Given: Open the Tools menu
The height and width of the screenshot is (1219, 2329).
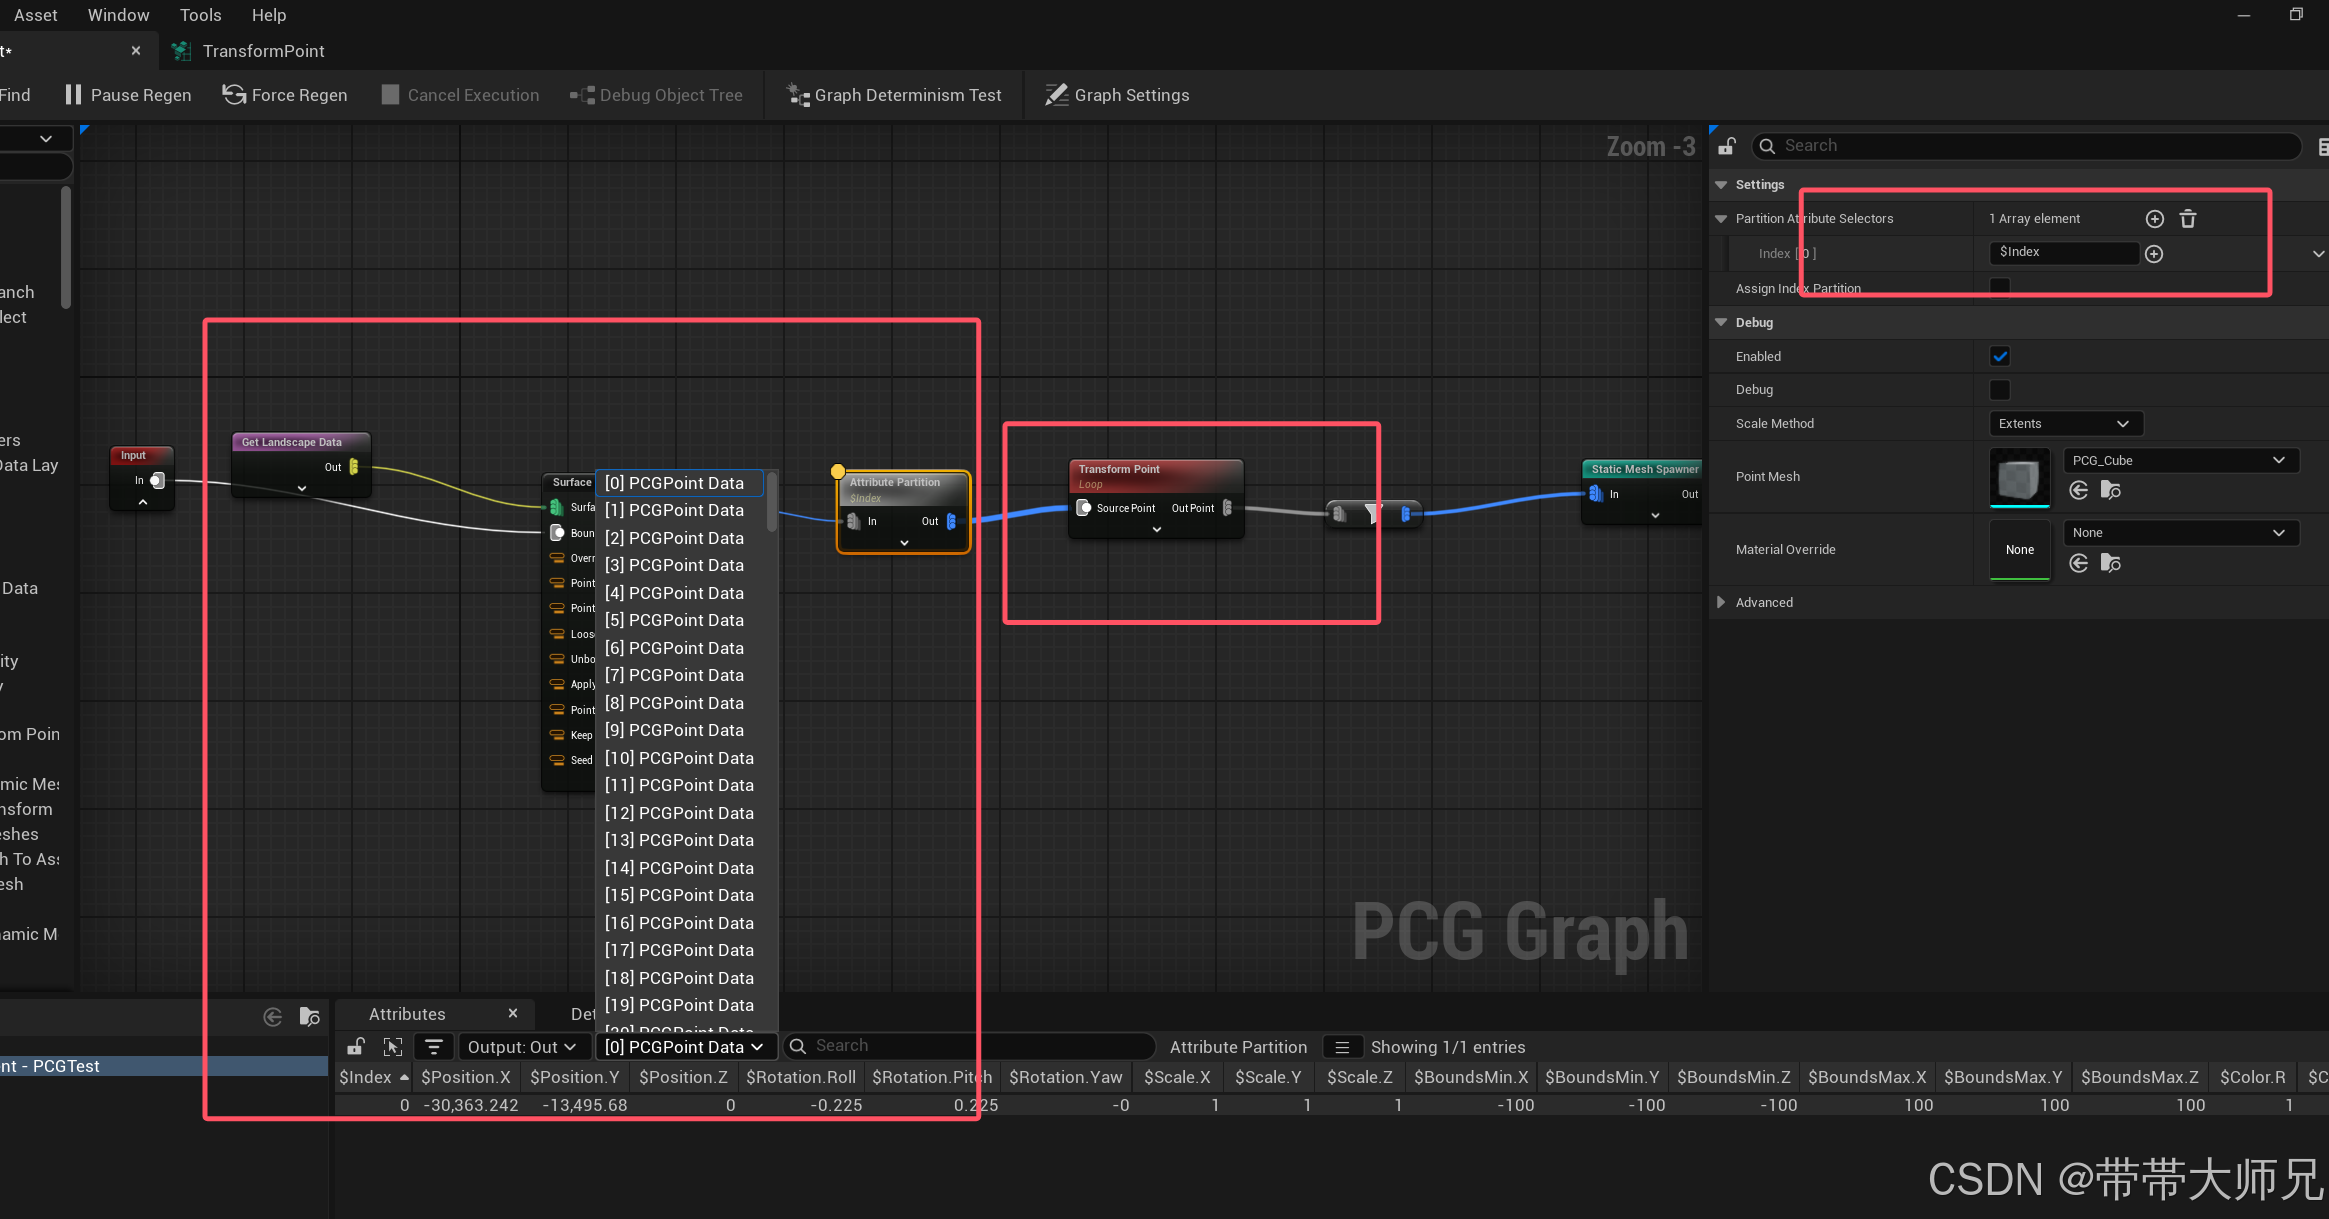Looking at the screenshot, I should pos(200,15).
